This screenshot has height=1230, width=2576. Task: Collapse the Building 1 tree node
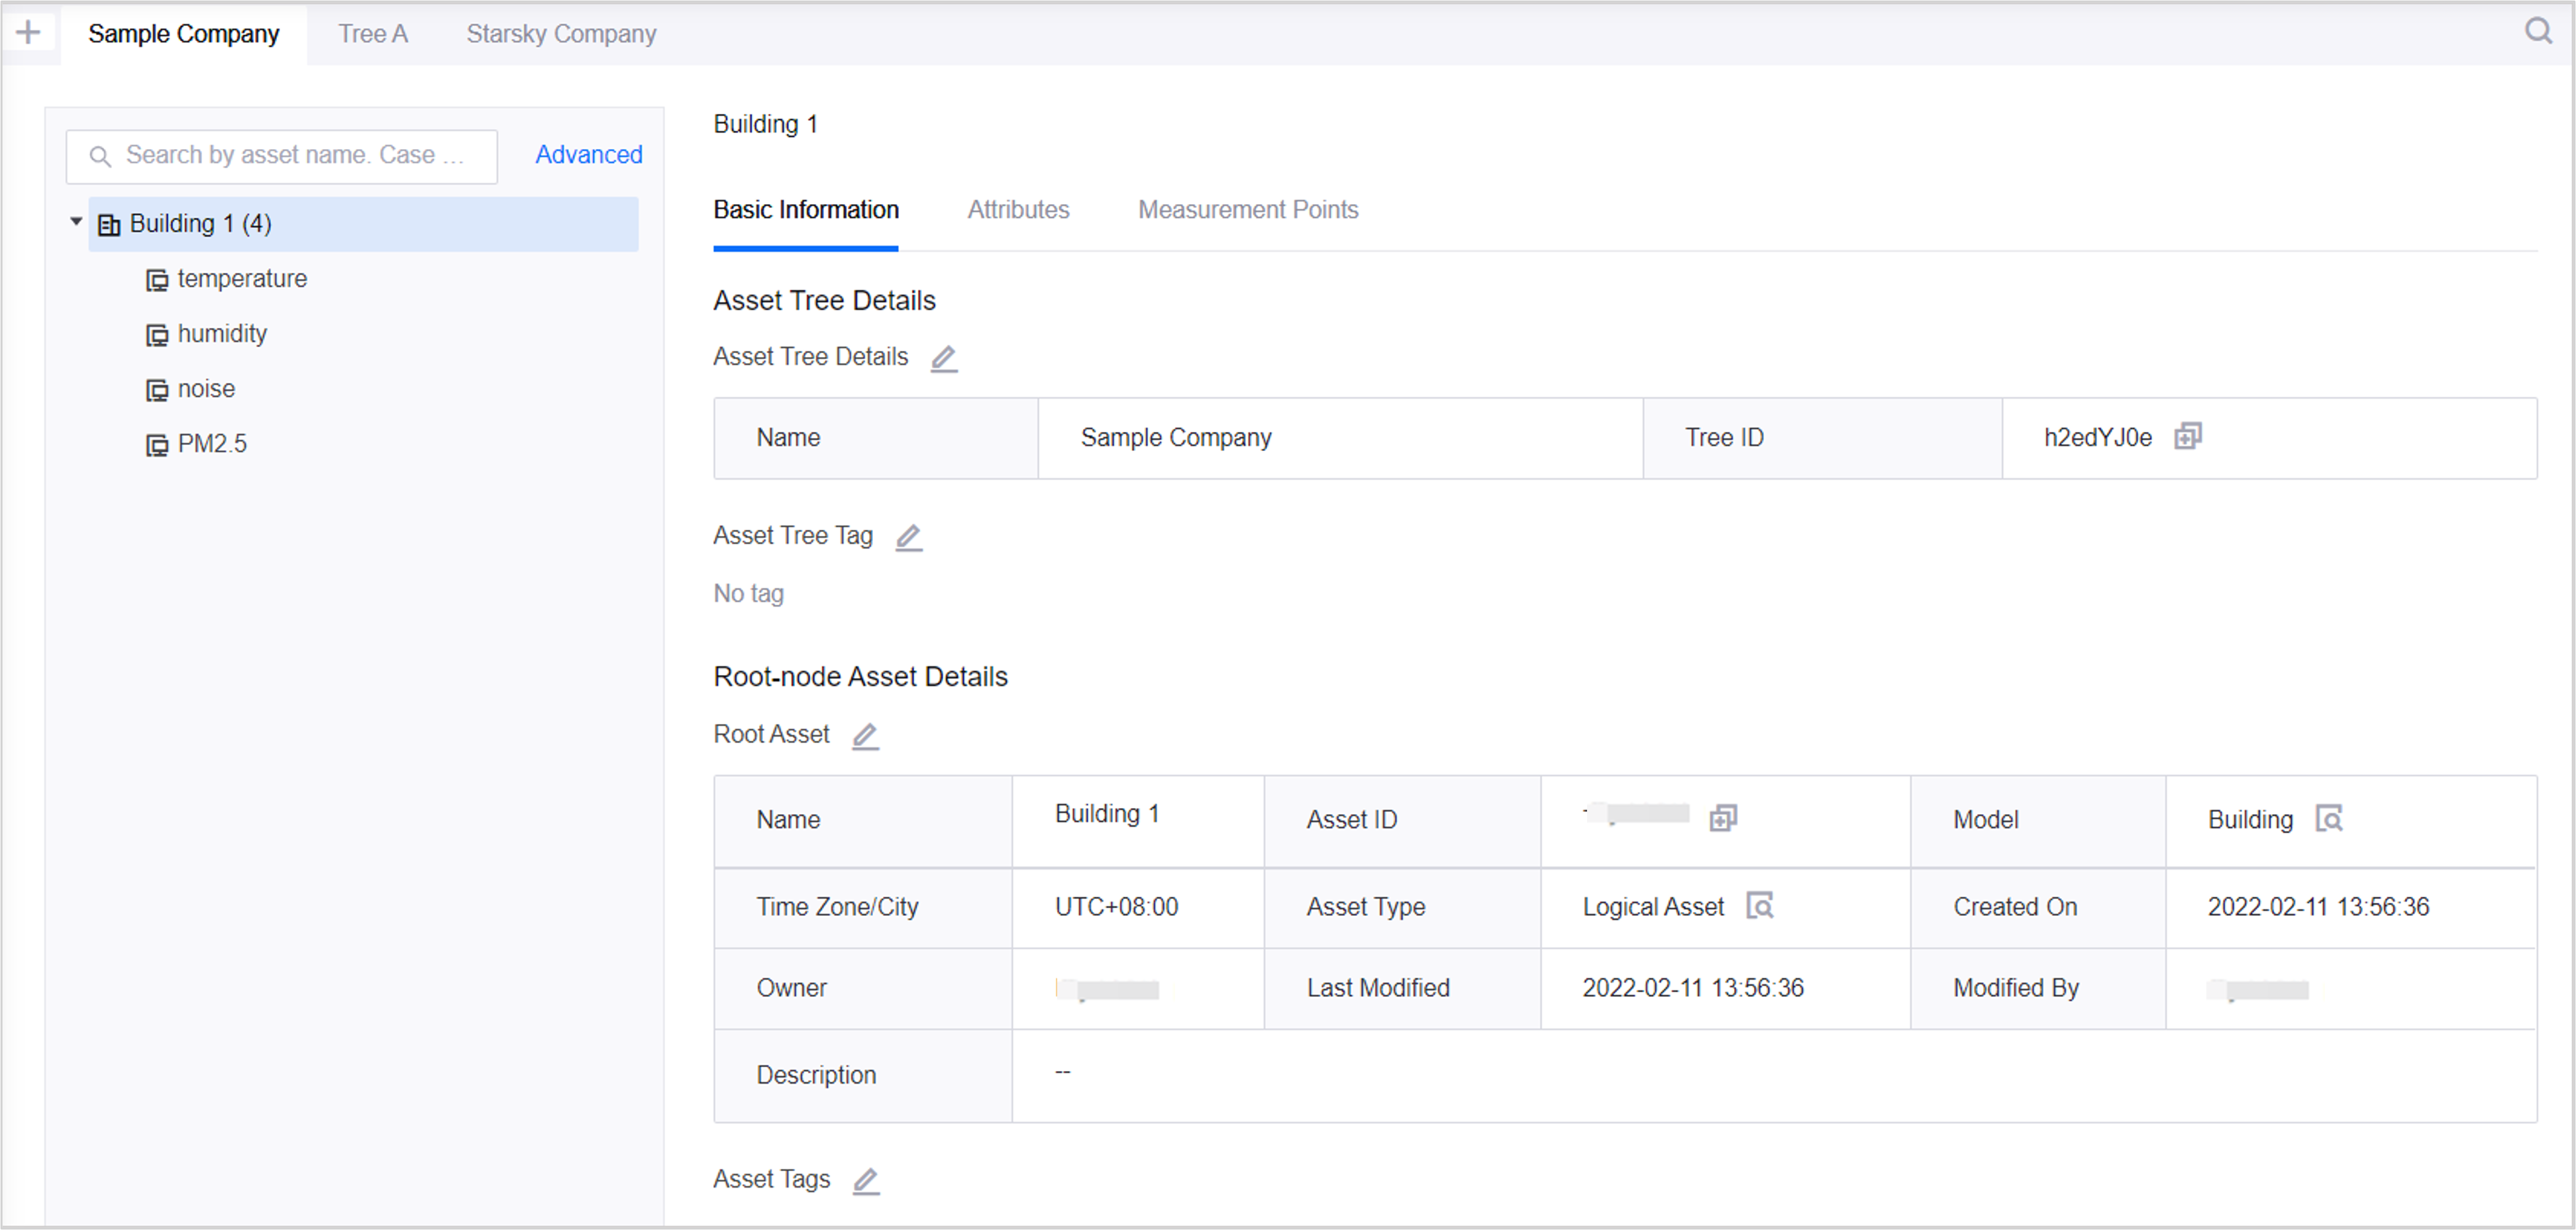pyautogui.click(x=76, y=221)
